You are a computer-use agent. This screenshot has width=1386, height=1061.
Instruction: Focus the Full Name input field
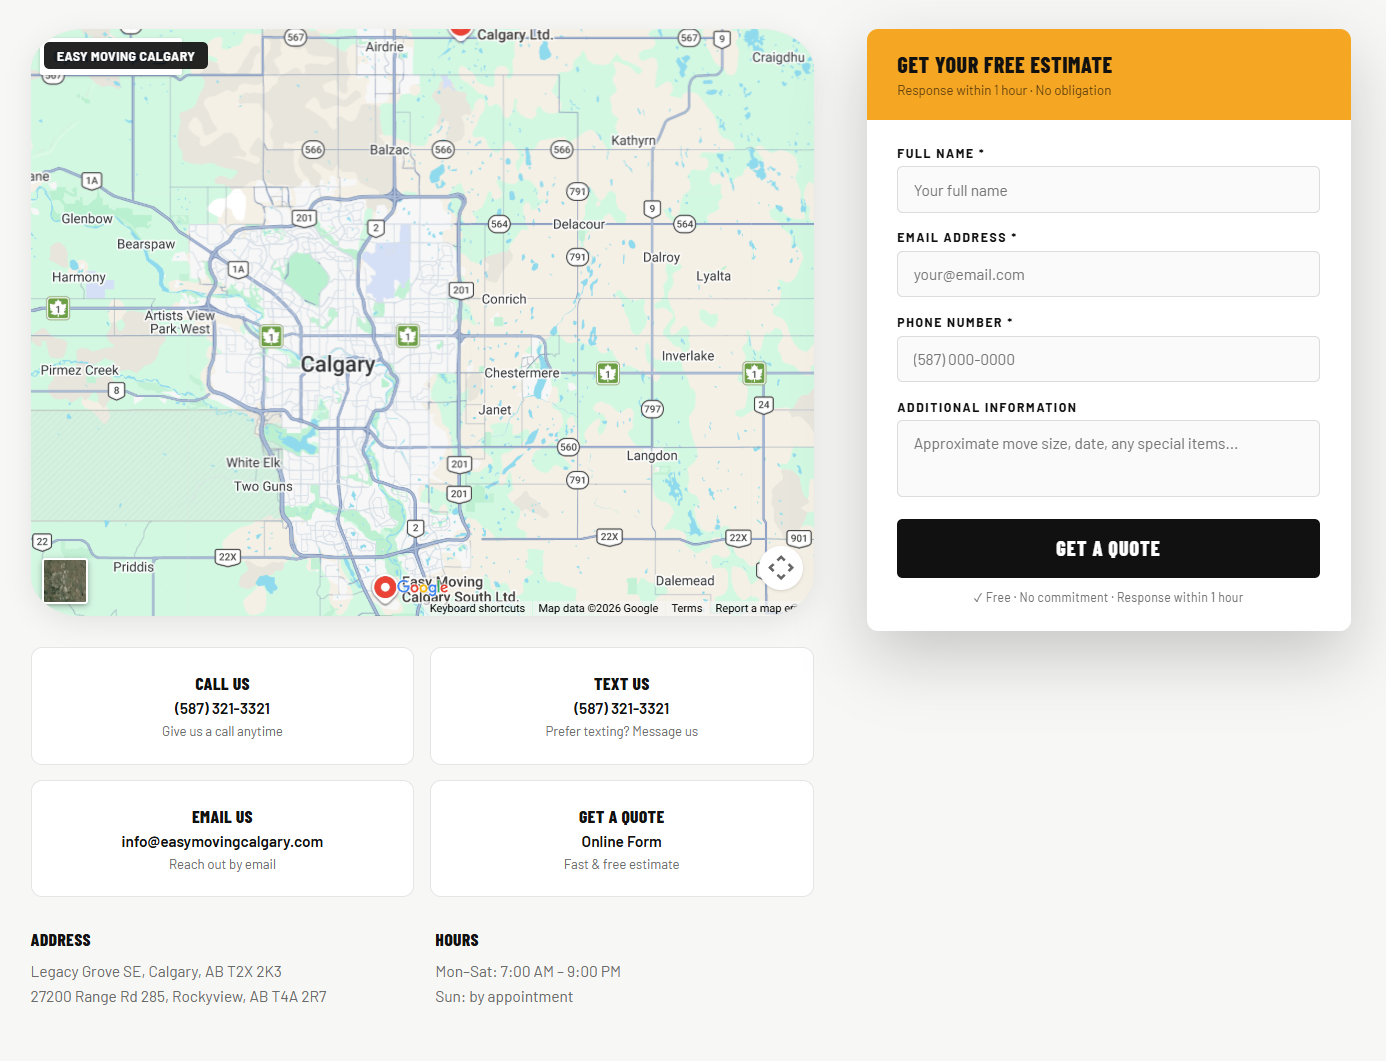(x=1108, y=190)
